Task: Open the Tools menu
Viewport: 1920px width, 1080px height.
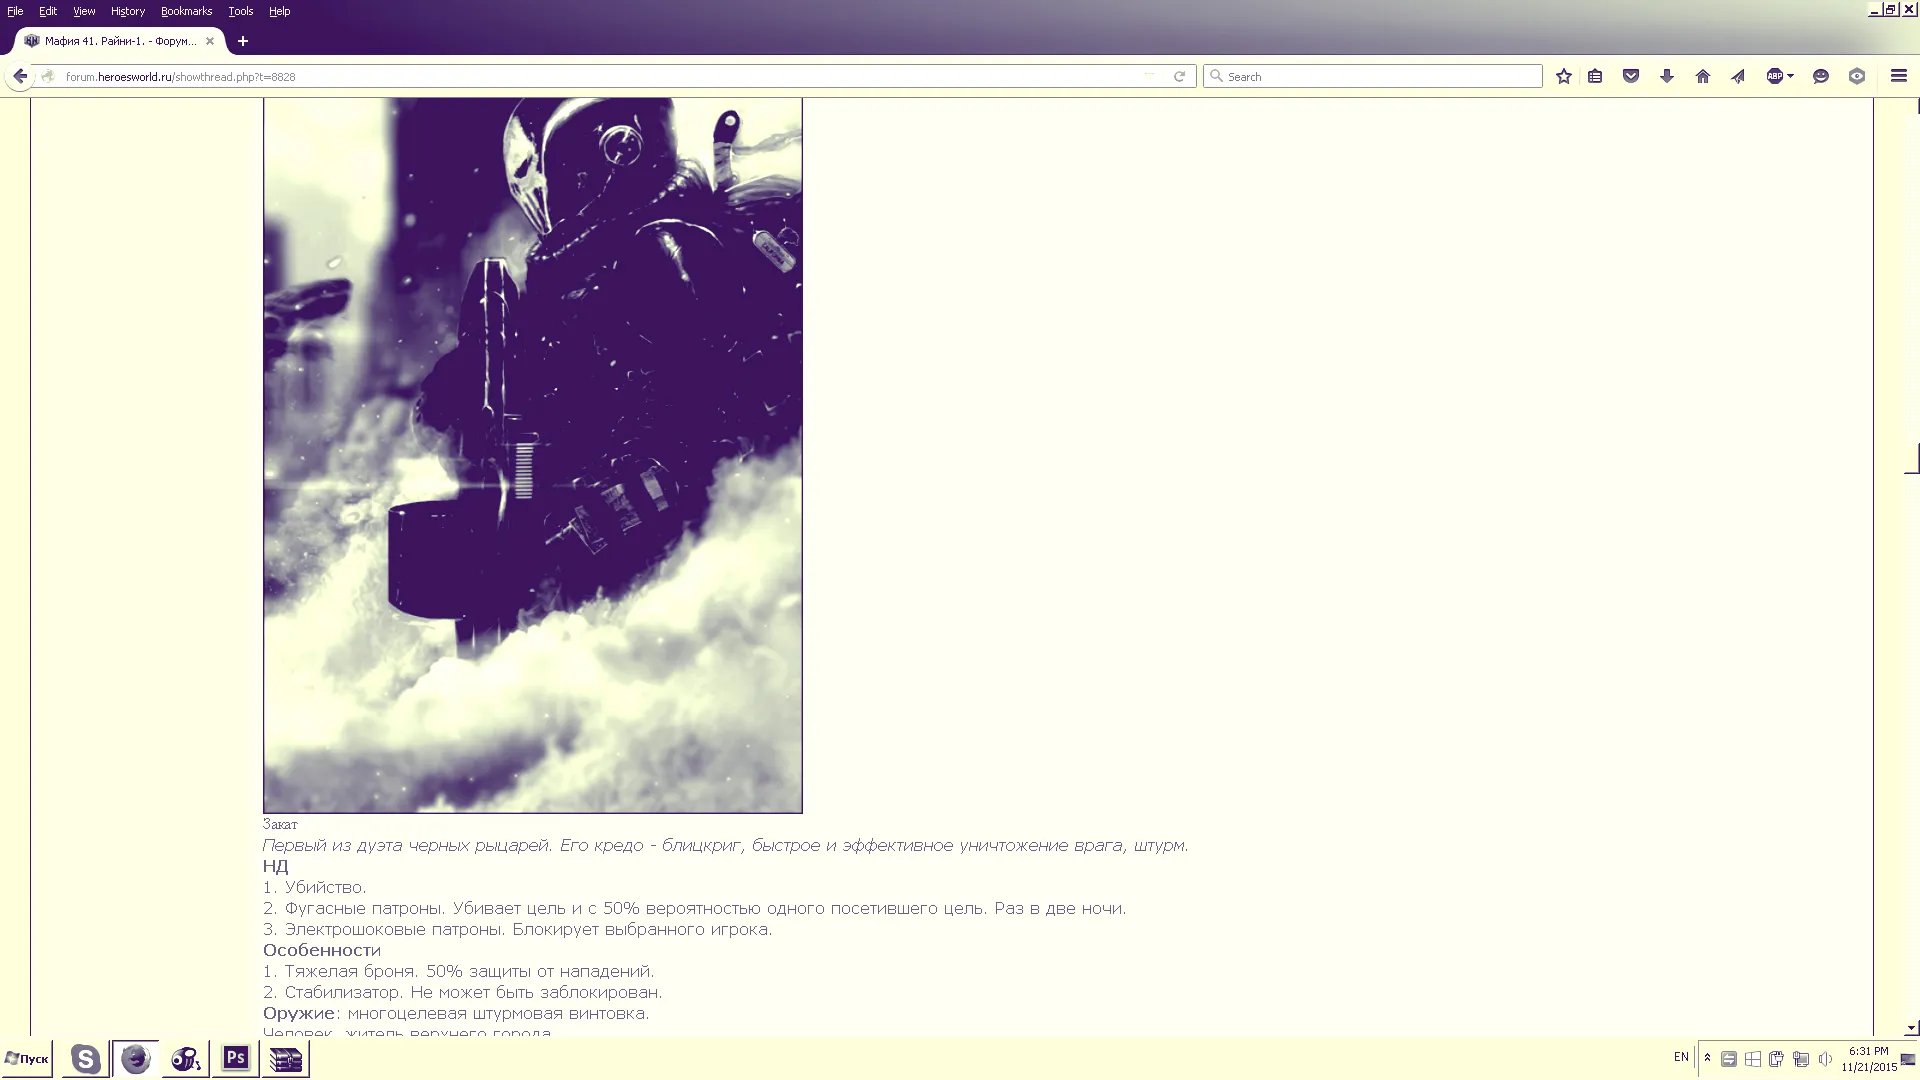Action: tap(240, 11)
